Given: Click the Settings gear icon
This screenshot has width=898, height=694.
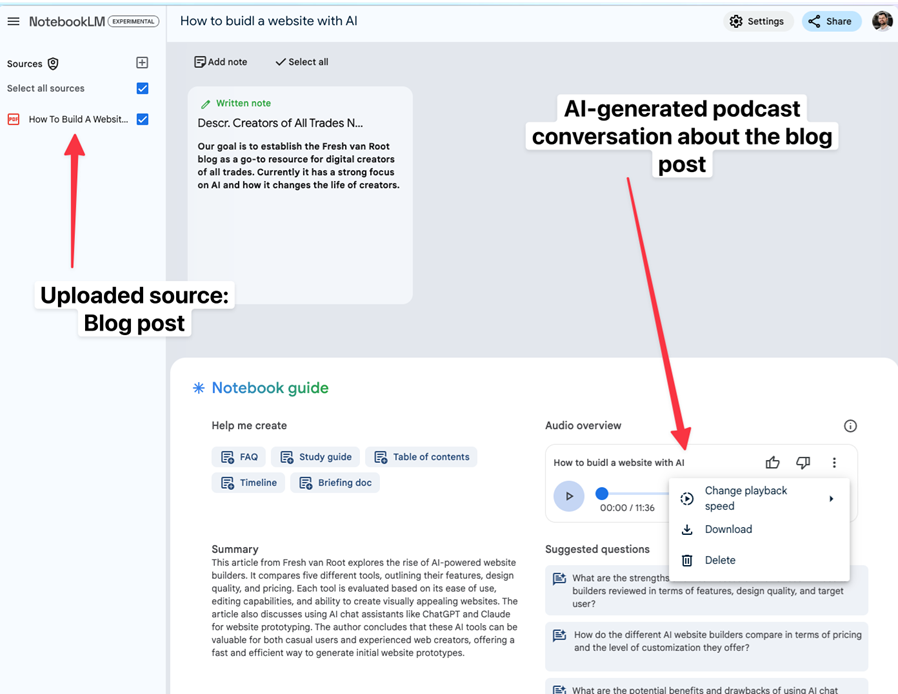Looking at the screenshot, I should [x=736, y=21].
